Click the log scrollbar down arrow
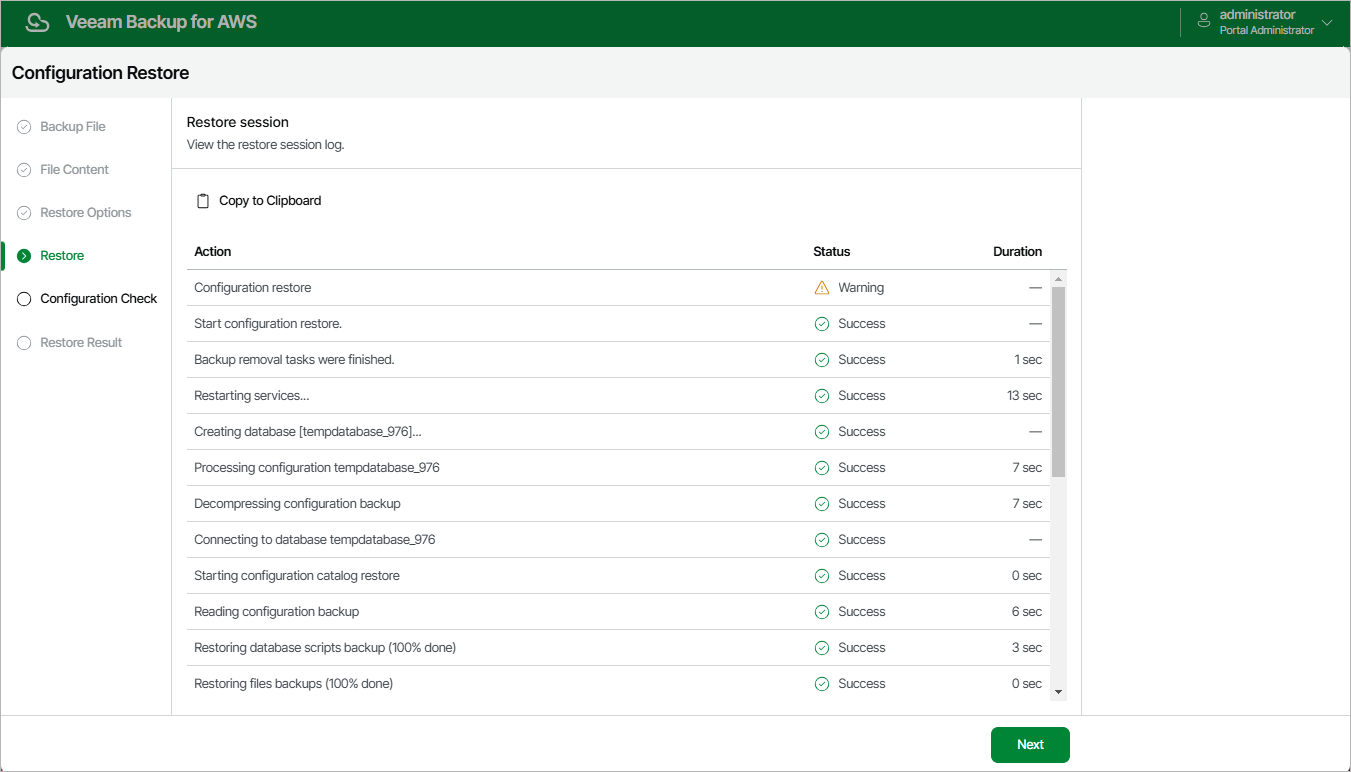 (1059, 690)
